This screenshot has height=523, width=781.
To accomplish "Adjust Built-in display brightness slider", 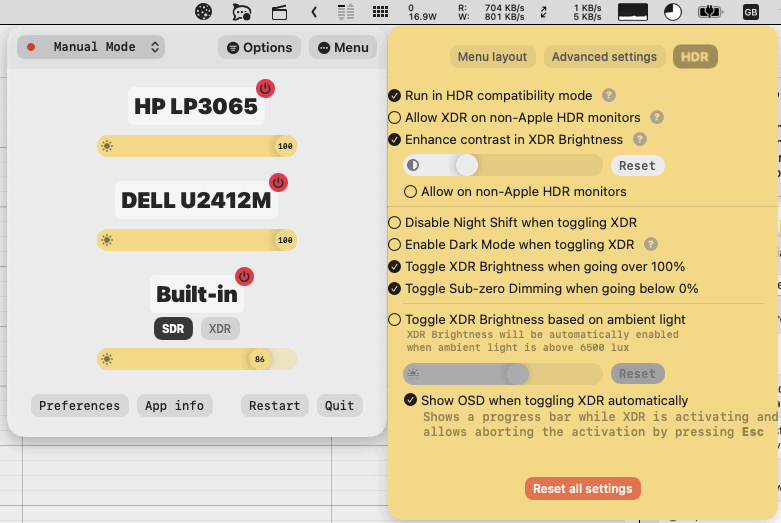I will 197,359.
